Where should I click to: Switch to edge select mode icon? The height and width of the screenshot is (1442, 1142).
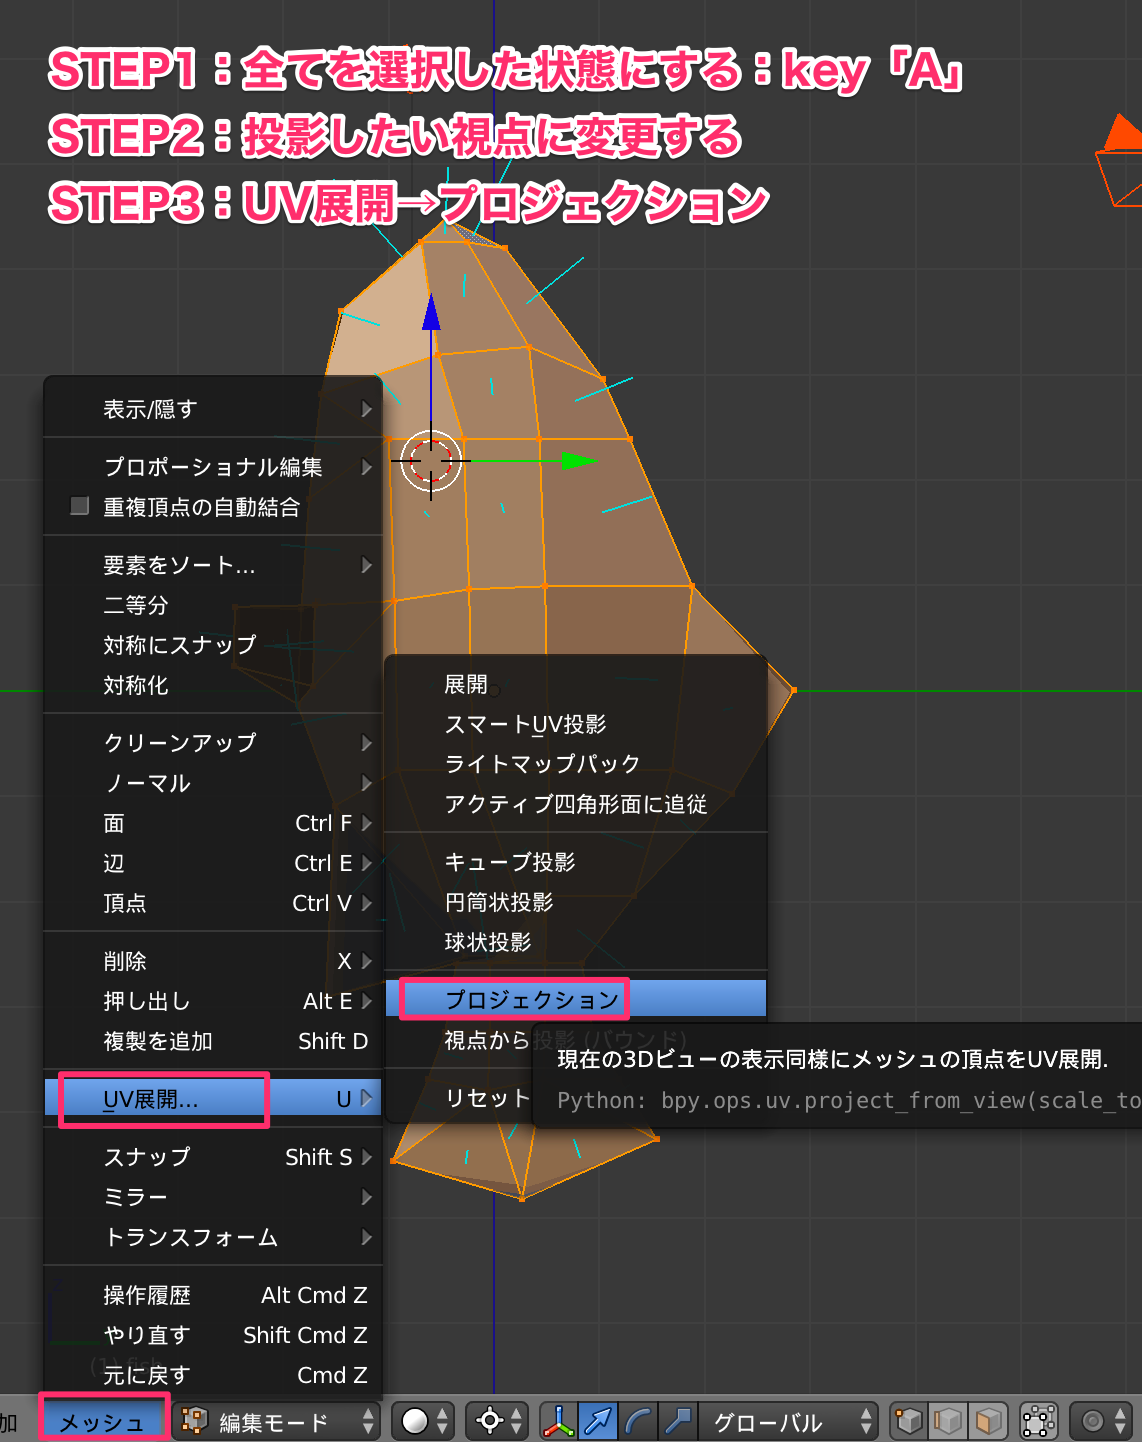pos(948,1420)
